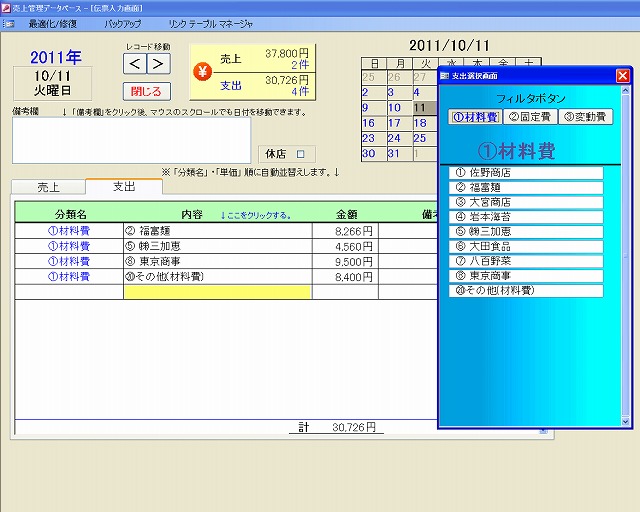Click ② 福富麺 in the table row

click(218, 231)
